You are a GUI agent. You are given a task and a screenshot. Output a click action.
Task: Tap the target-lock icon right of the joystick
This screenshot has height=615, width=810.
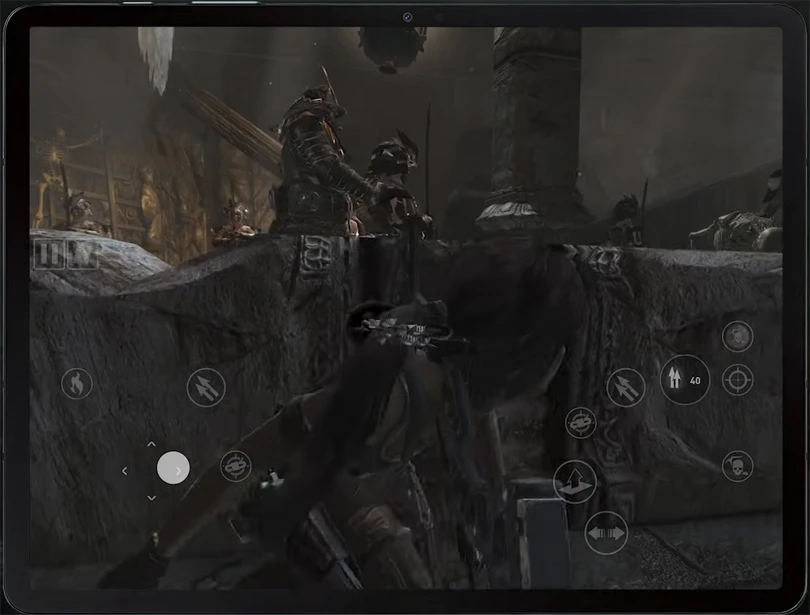236,466
